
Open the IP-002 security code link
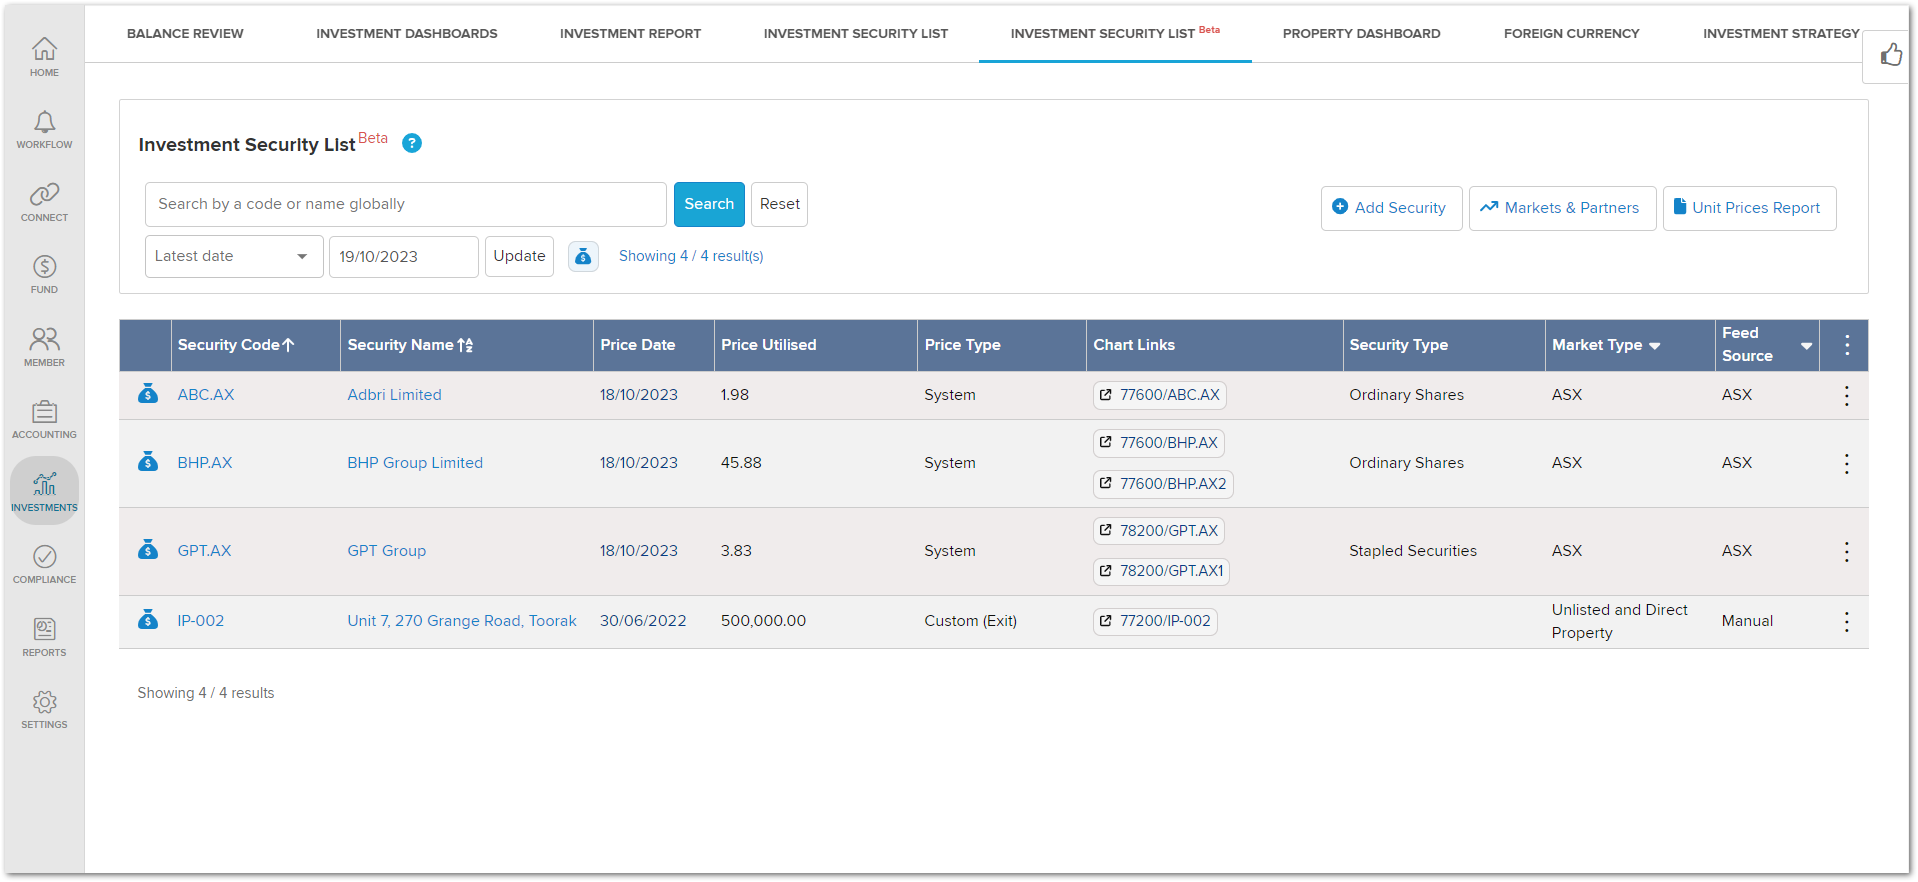pos(201,621)
